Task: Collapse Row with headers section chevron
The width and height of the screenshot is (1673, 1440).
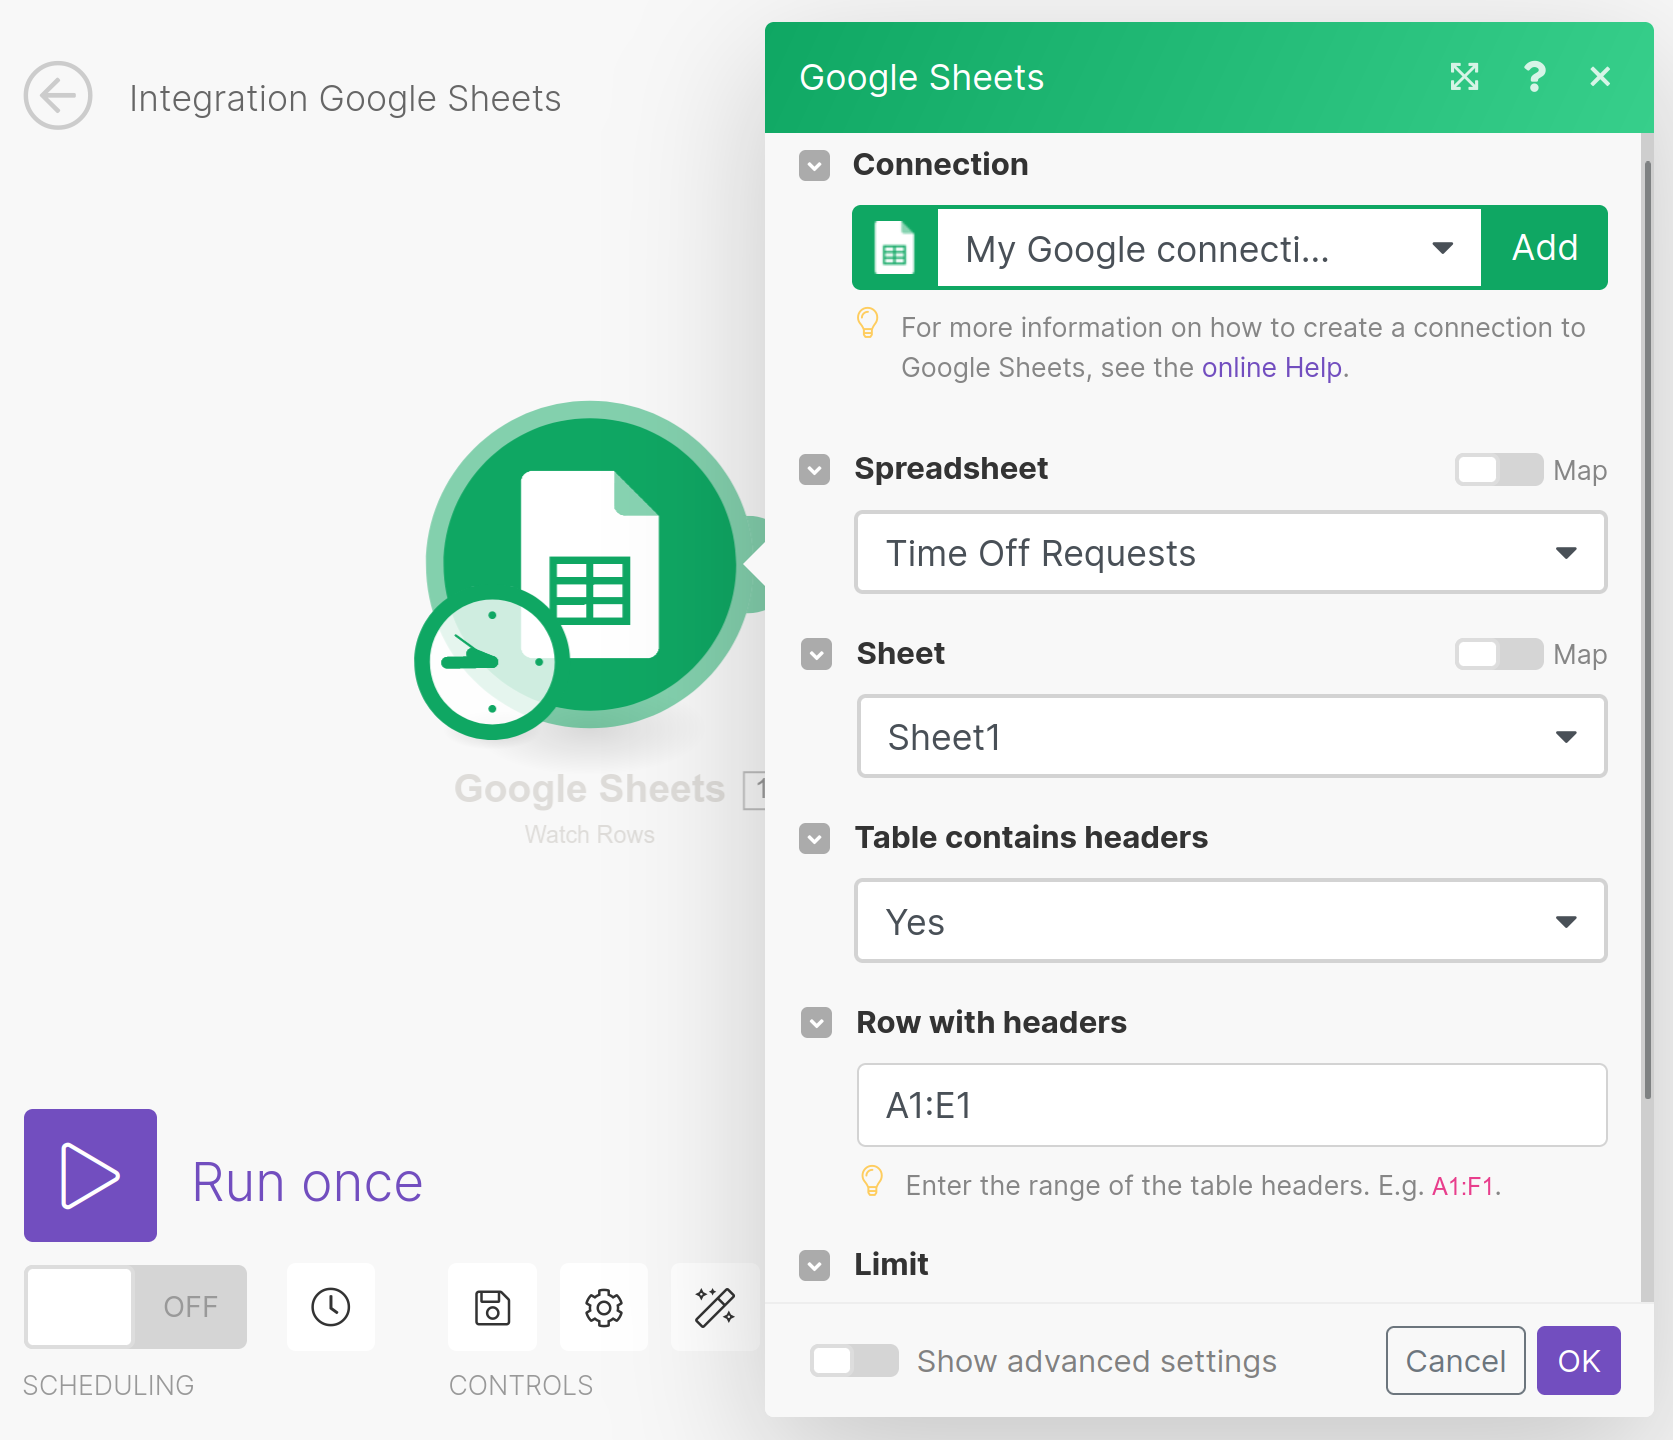Action: (817, 1023)
